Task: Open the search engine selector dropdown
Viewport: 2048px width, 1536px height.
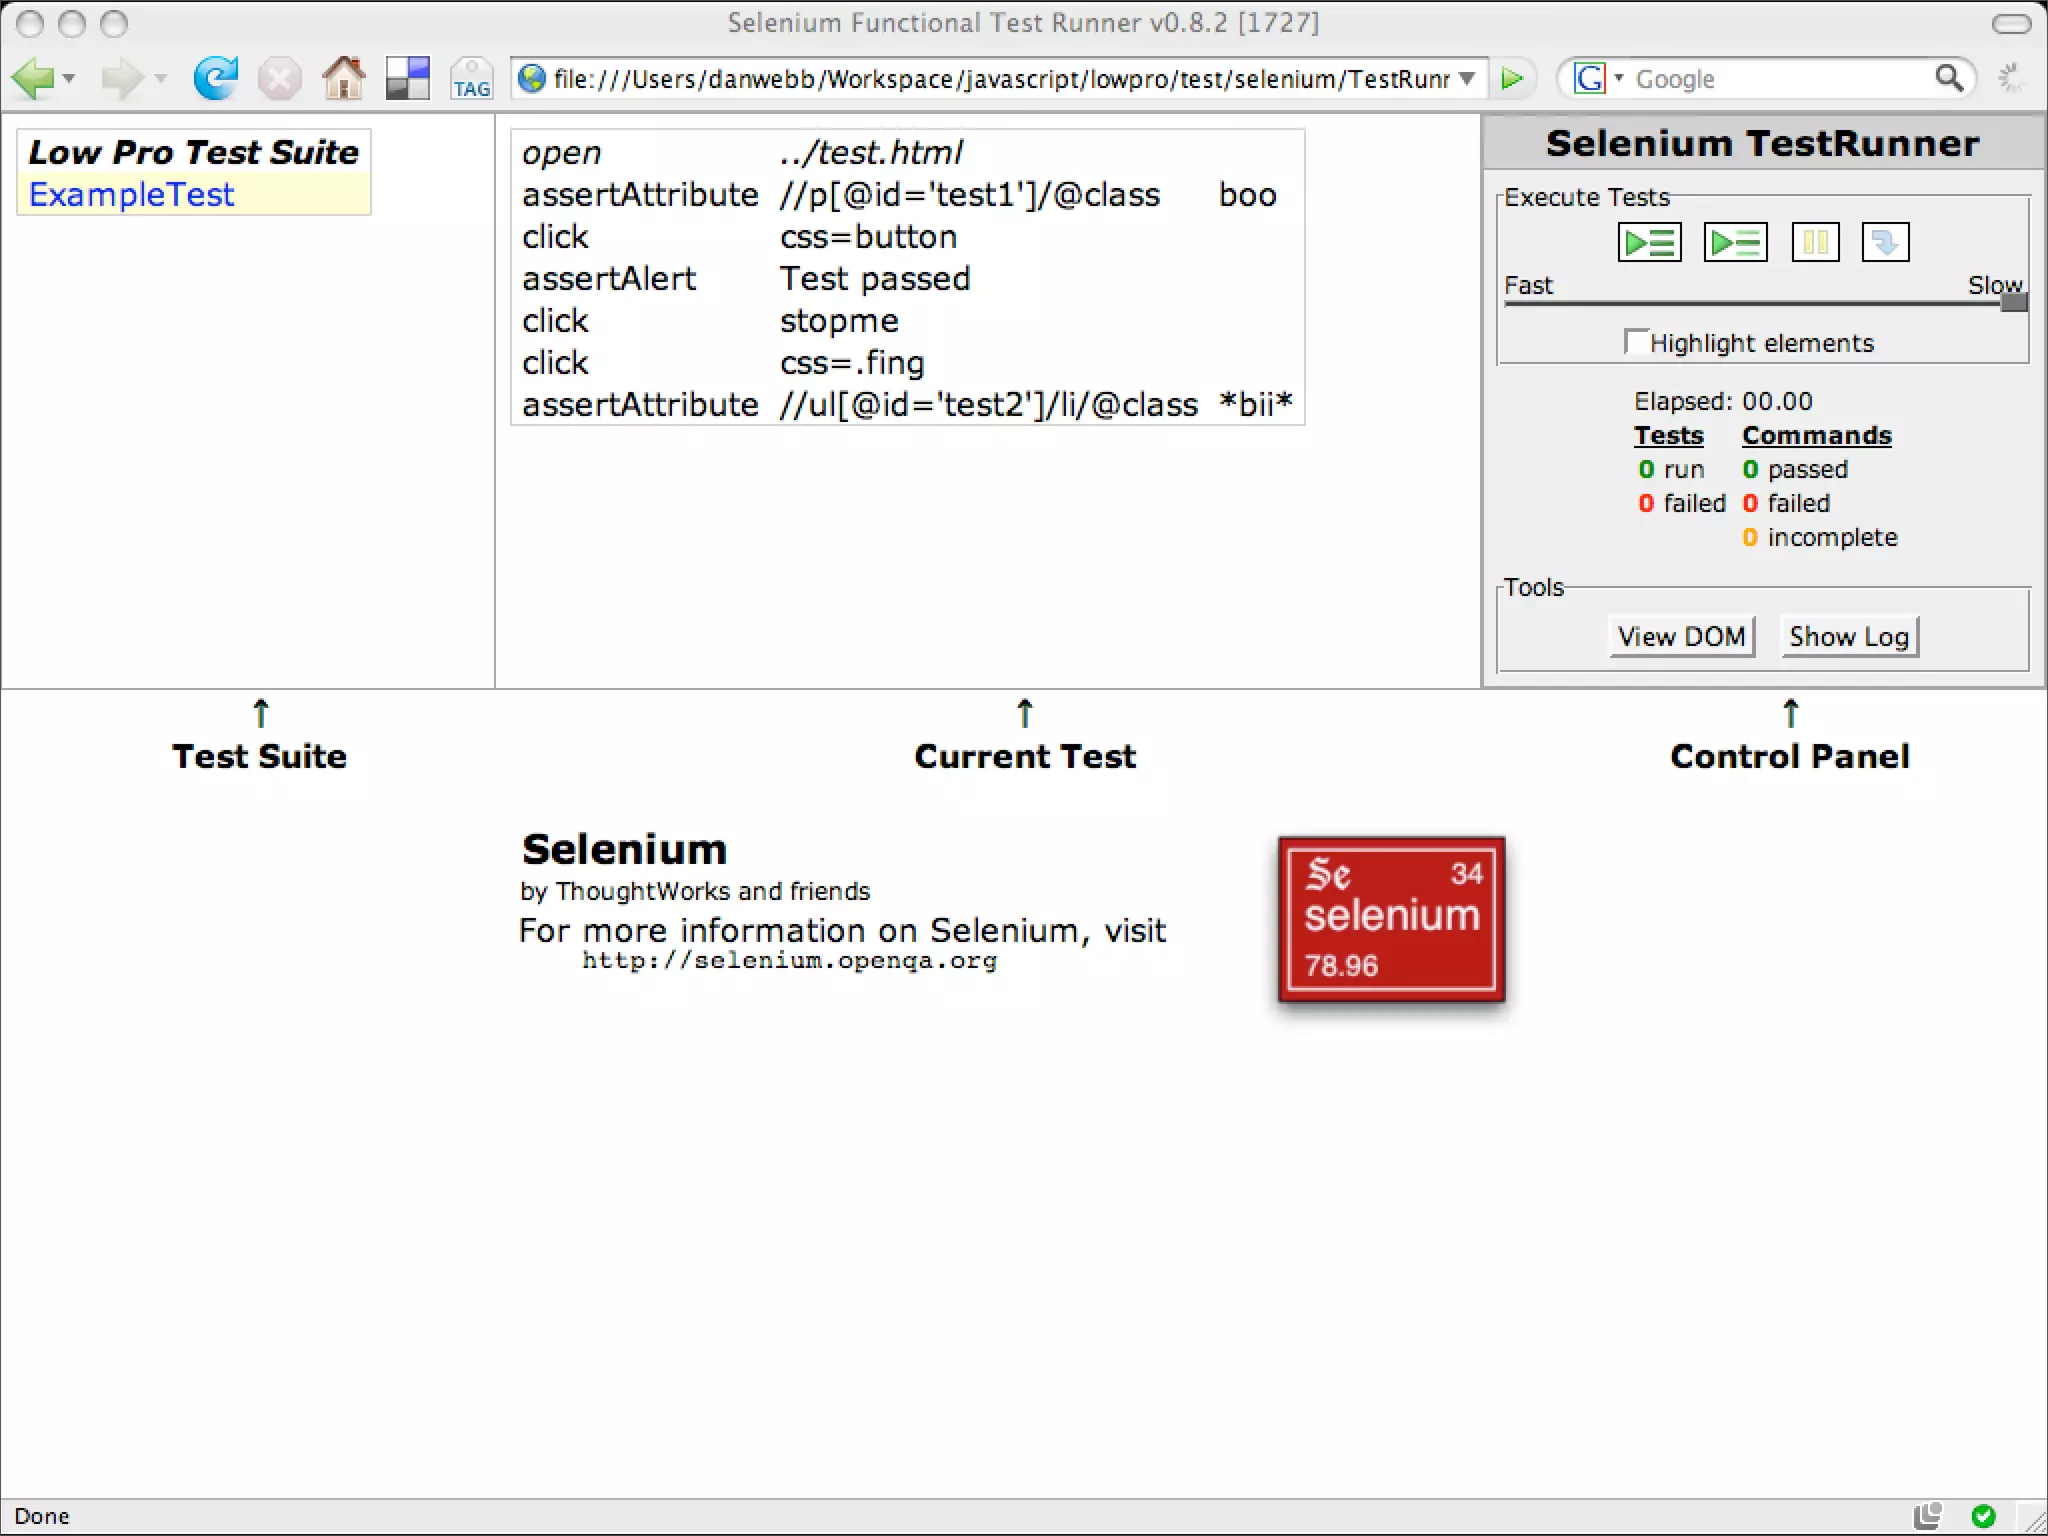Action: 1618,78
